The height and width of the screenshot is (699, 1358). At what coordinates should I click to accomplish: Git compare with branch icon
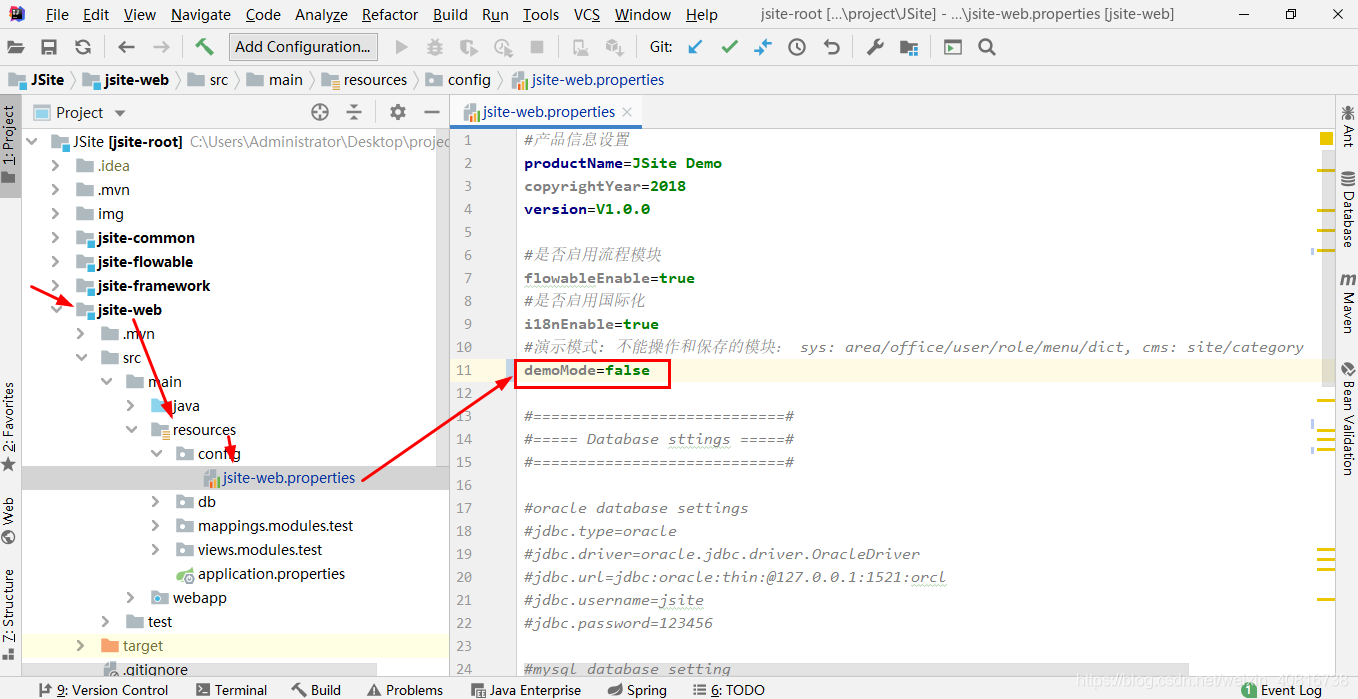[763, 47]
